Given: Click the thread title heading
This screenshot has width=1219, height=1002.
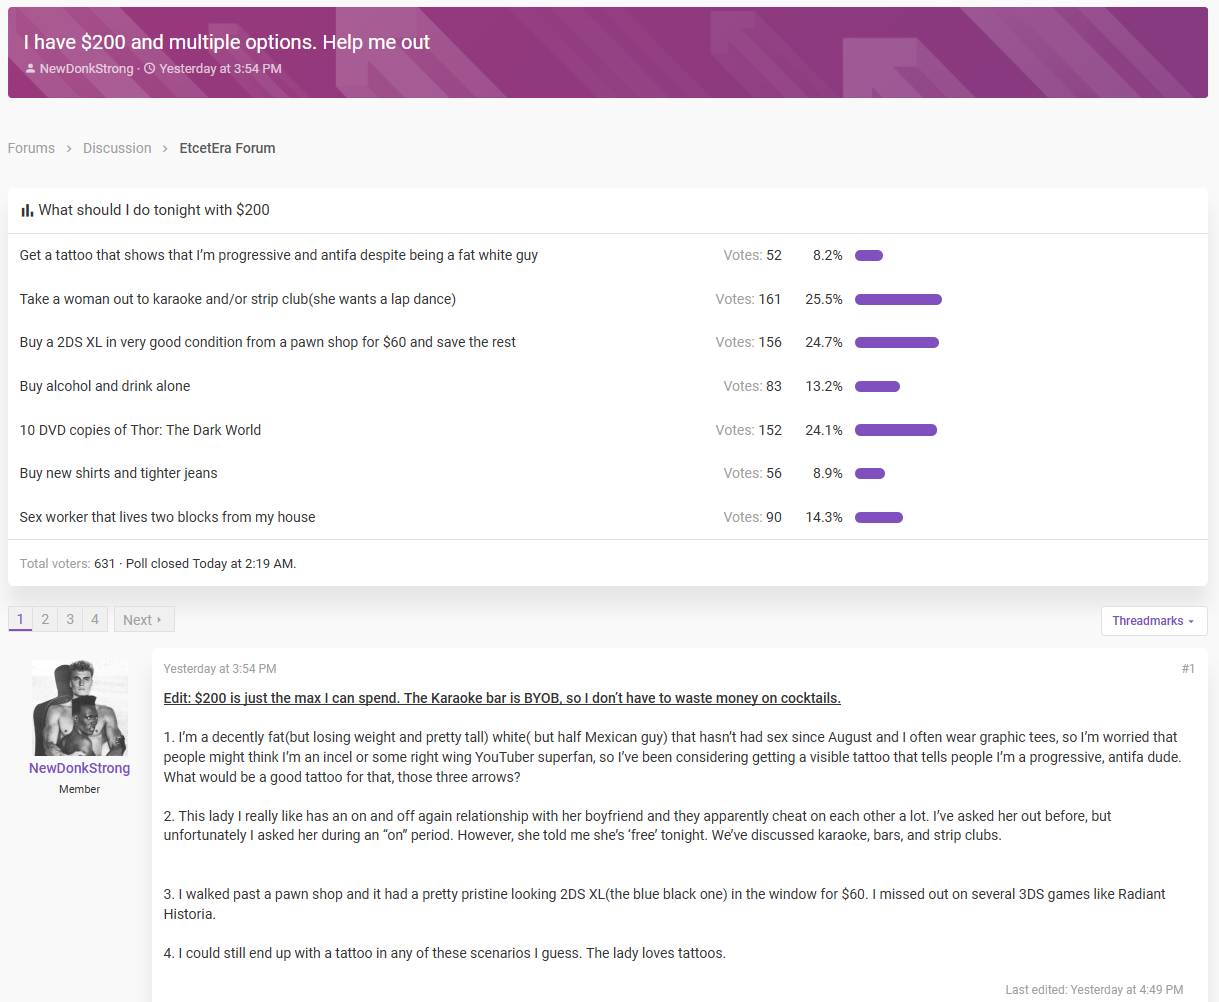Looking at the screenshot, I should 227,42.
